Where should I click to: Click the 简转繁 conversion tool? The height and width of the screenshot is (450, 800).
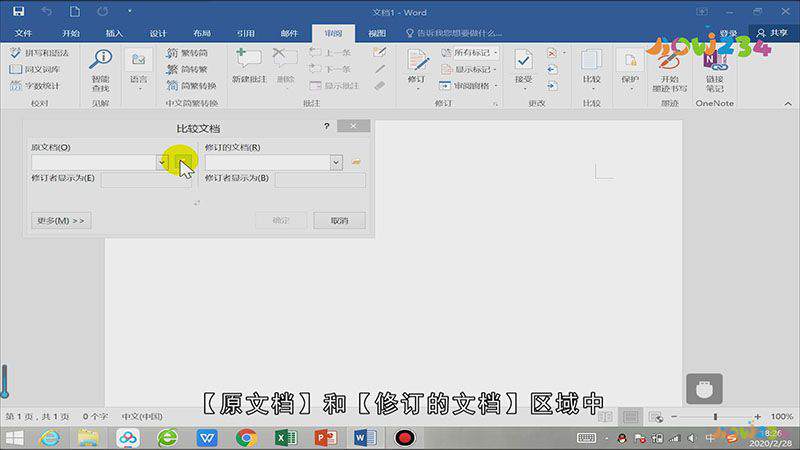pos(187,69)
